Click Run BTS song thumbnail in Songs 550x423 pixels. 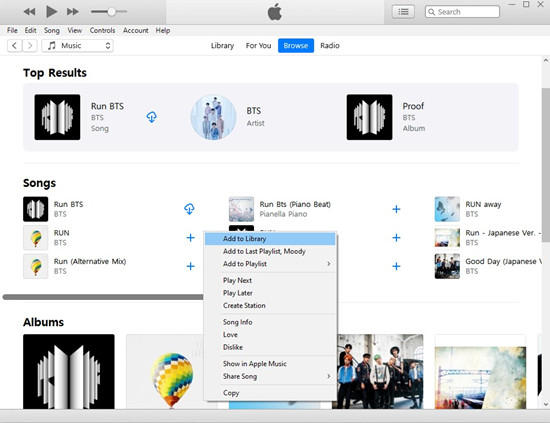pyautogui.click(x=35, y=209)
